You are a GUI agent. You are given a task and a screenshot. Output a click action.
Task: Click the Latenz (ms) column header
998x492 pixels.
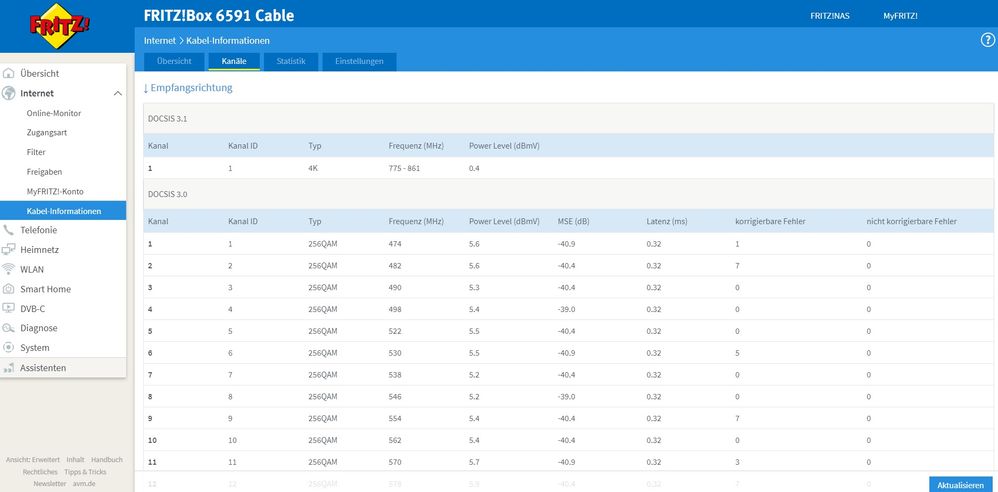pyautogui.click(x=667, y=221)
